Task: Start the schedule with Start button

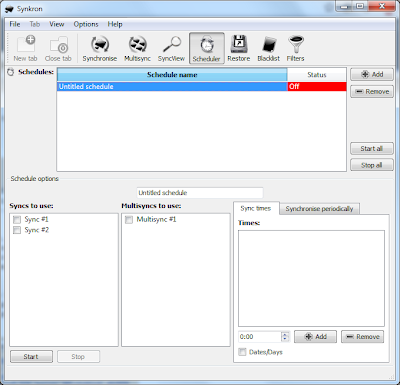Action: (31, 357)
